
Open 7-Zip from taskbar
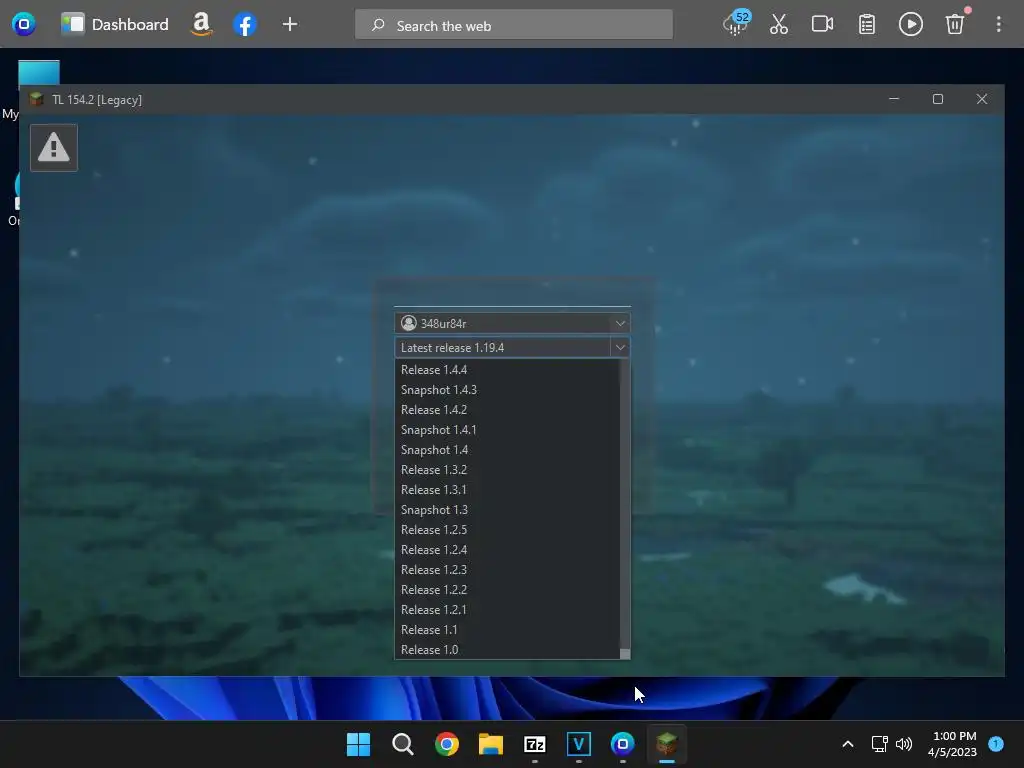tap(535, 744)
